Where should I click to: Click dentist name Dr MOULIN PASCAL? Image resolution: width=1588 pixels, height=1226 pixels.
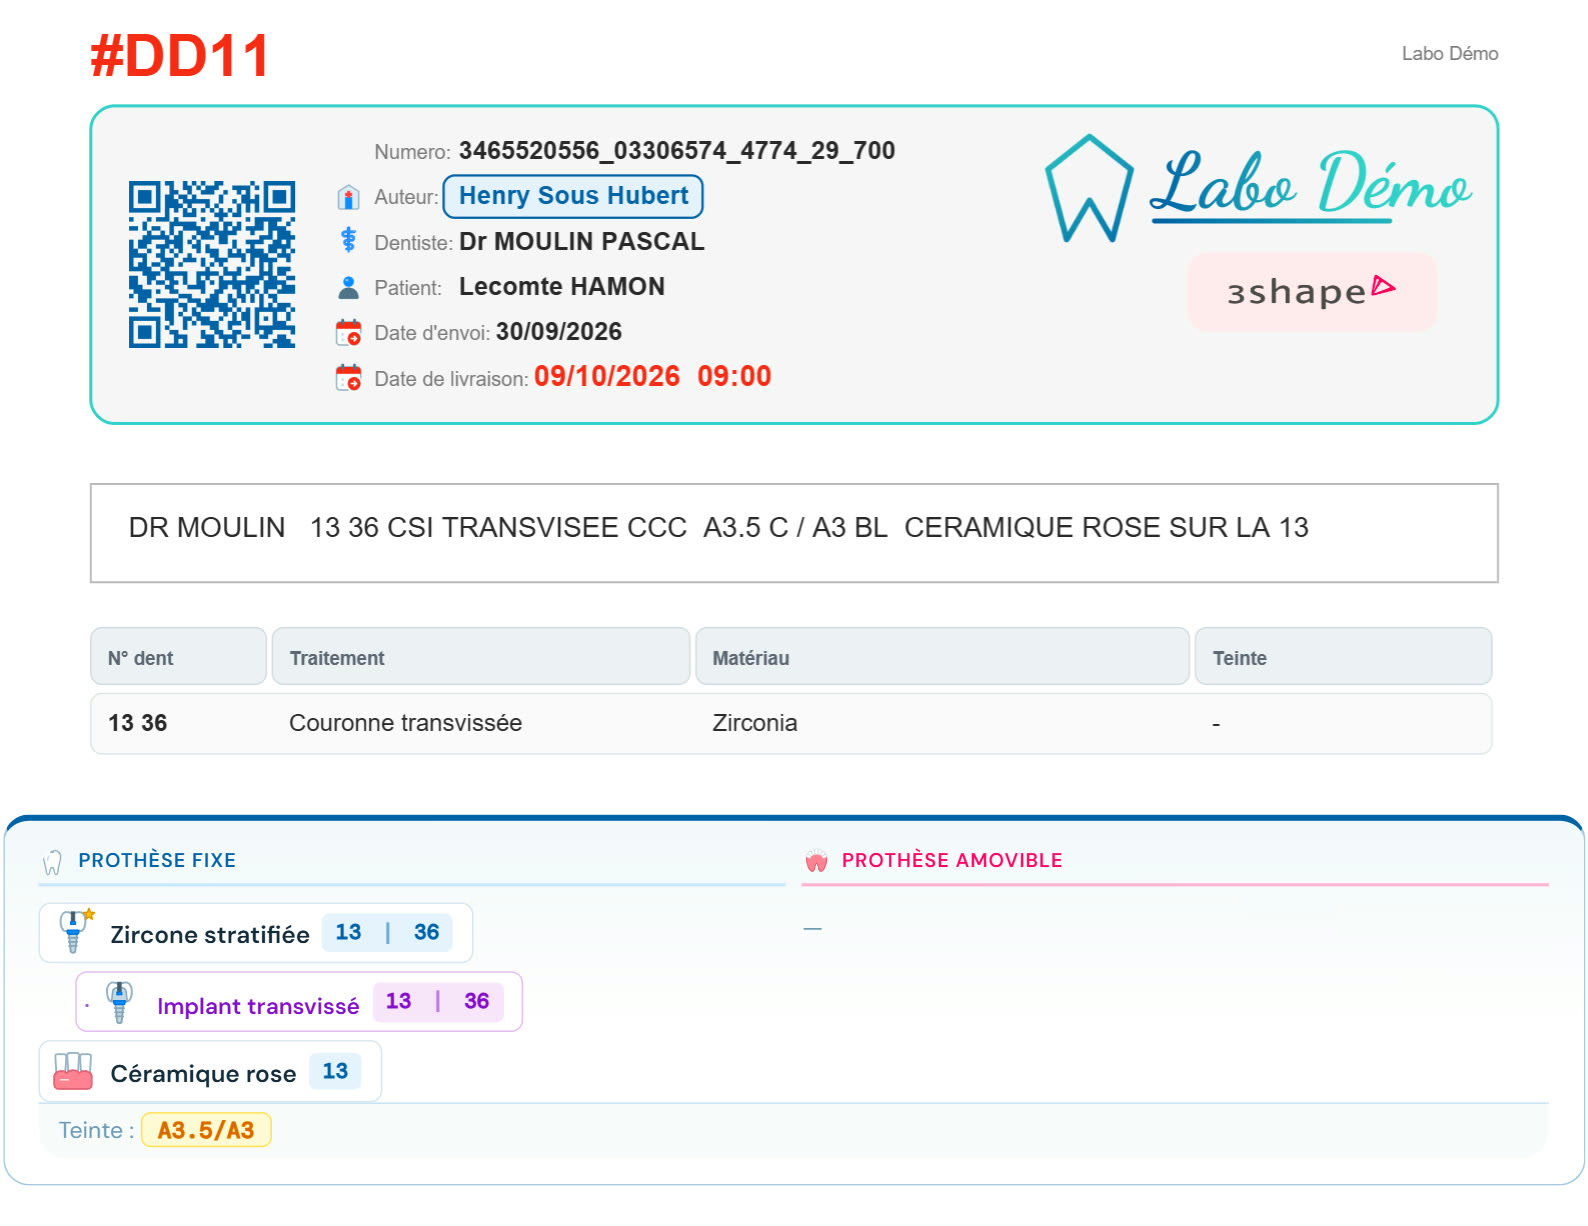[x=582, y=241]
